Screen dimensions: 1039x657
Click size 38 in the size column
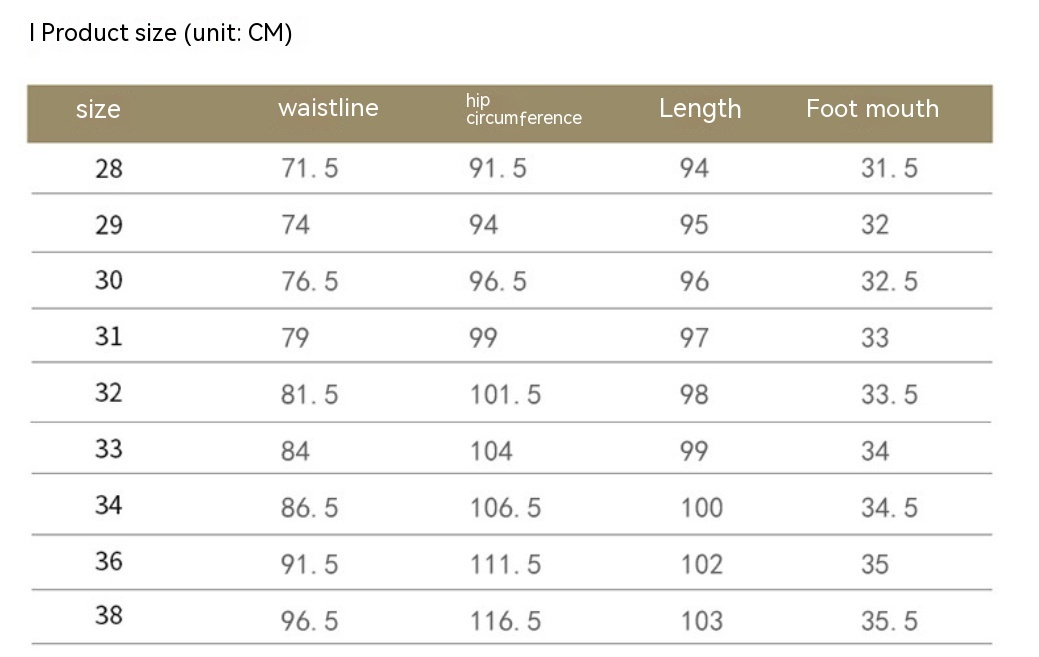pos(109,615)
